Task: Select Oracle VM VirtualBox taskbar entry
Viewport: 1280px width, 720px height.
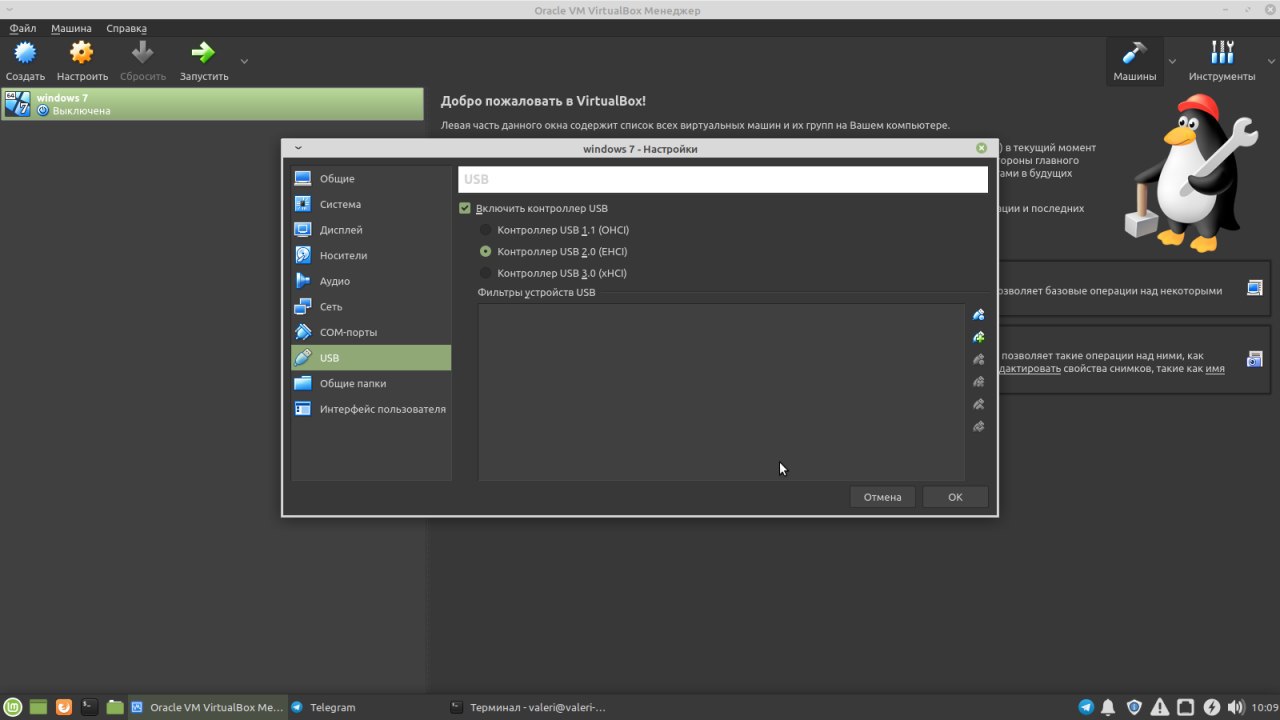Action: click(x=207, y=707)
